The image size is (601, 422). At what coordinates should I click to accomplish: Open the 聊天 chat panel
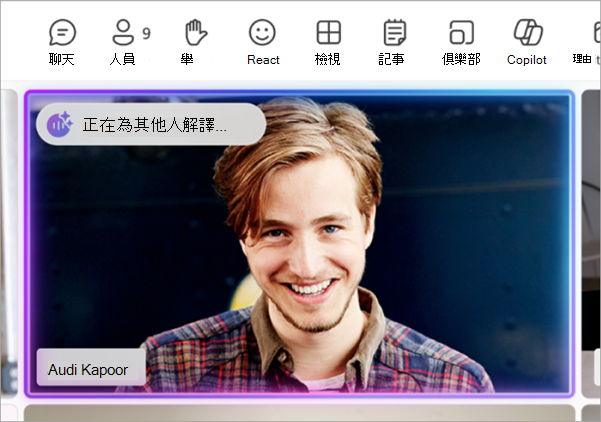click(62, 43)
